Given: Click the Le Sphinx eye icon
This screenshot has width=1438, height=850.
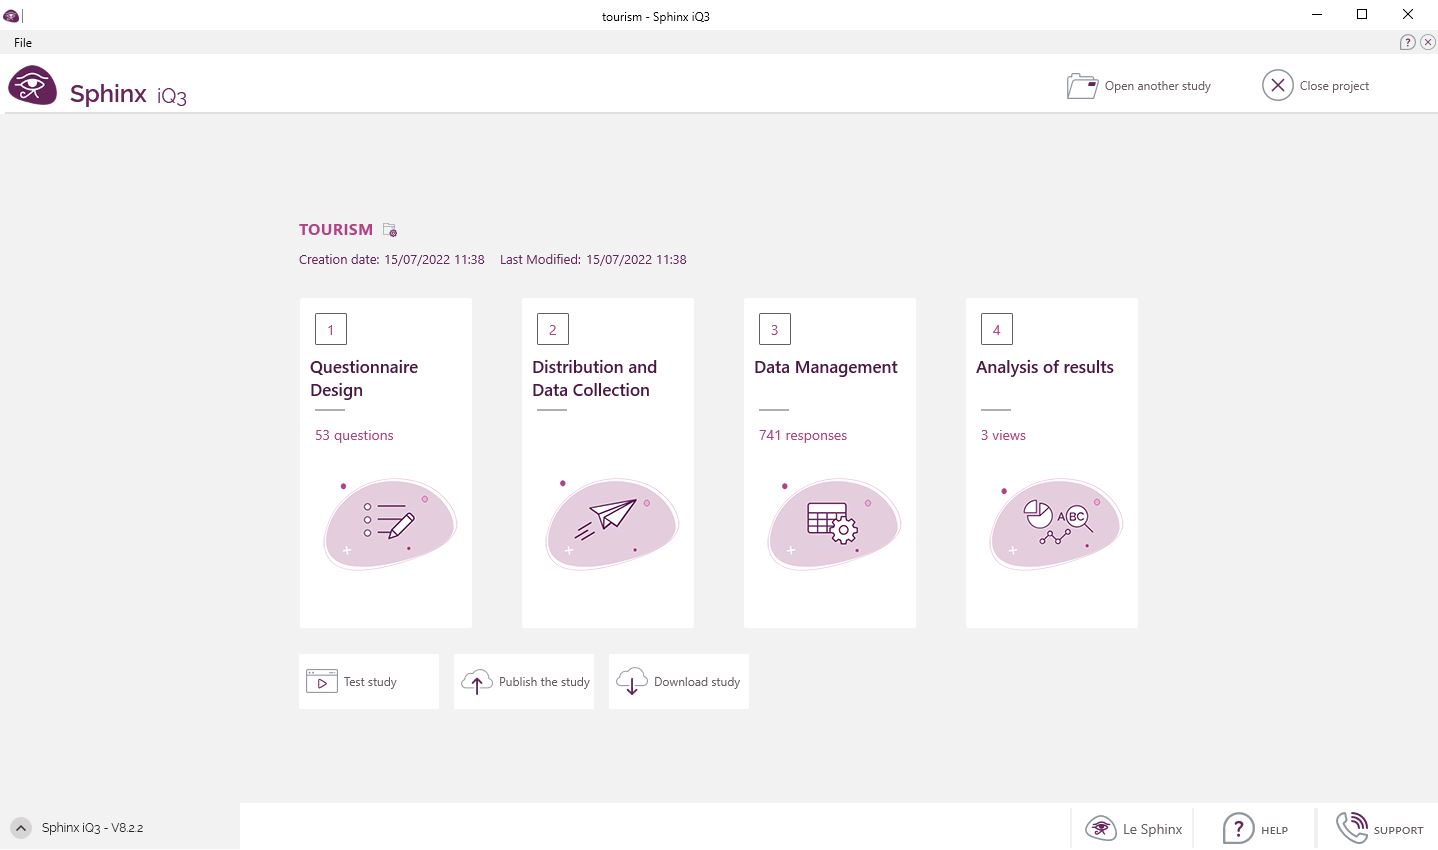Looking at the screenshot, I should point(1101,828).
